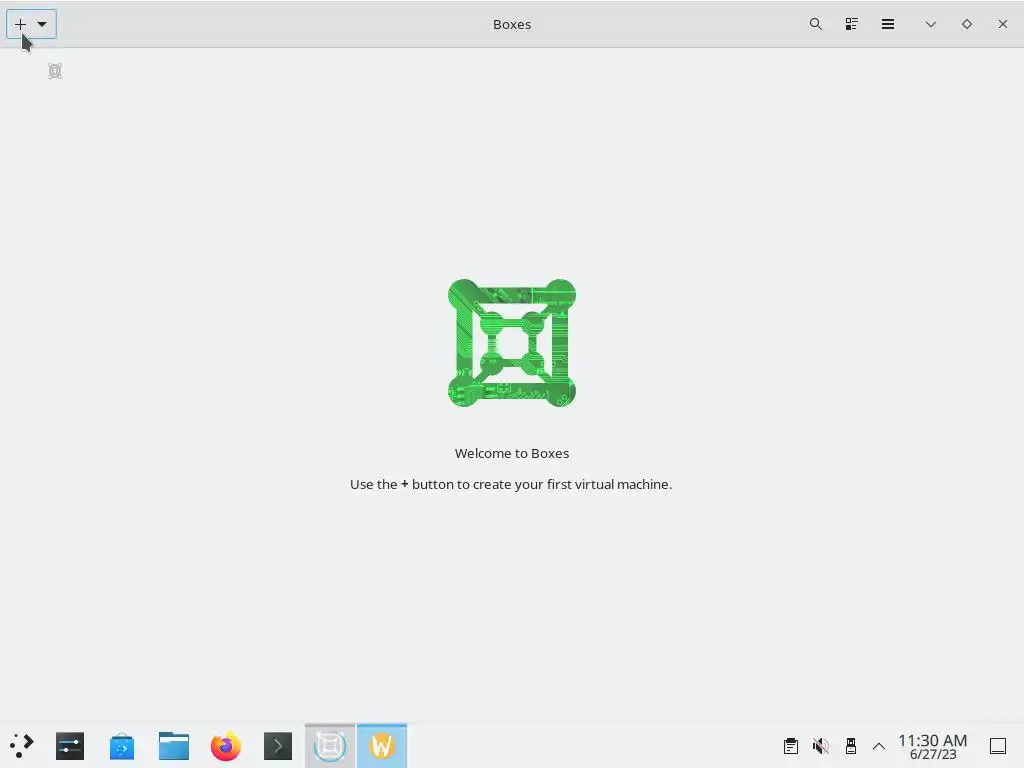Open the clipboard tray icon
The width and height of the screenshot is (1024, 768).
point(791,746)
